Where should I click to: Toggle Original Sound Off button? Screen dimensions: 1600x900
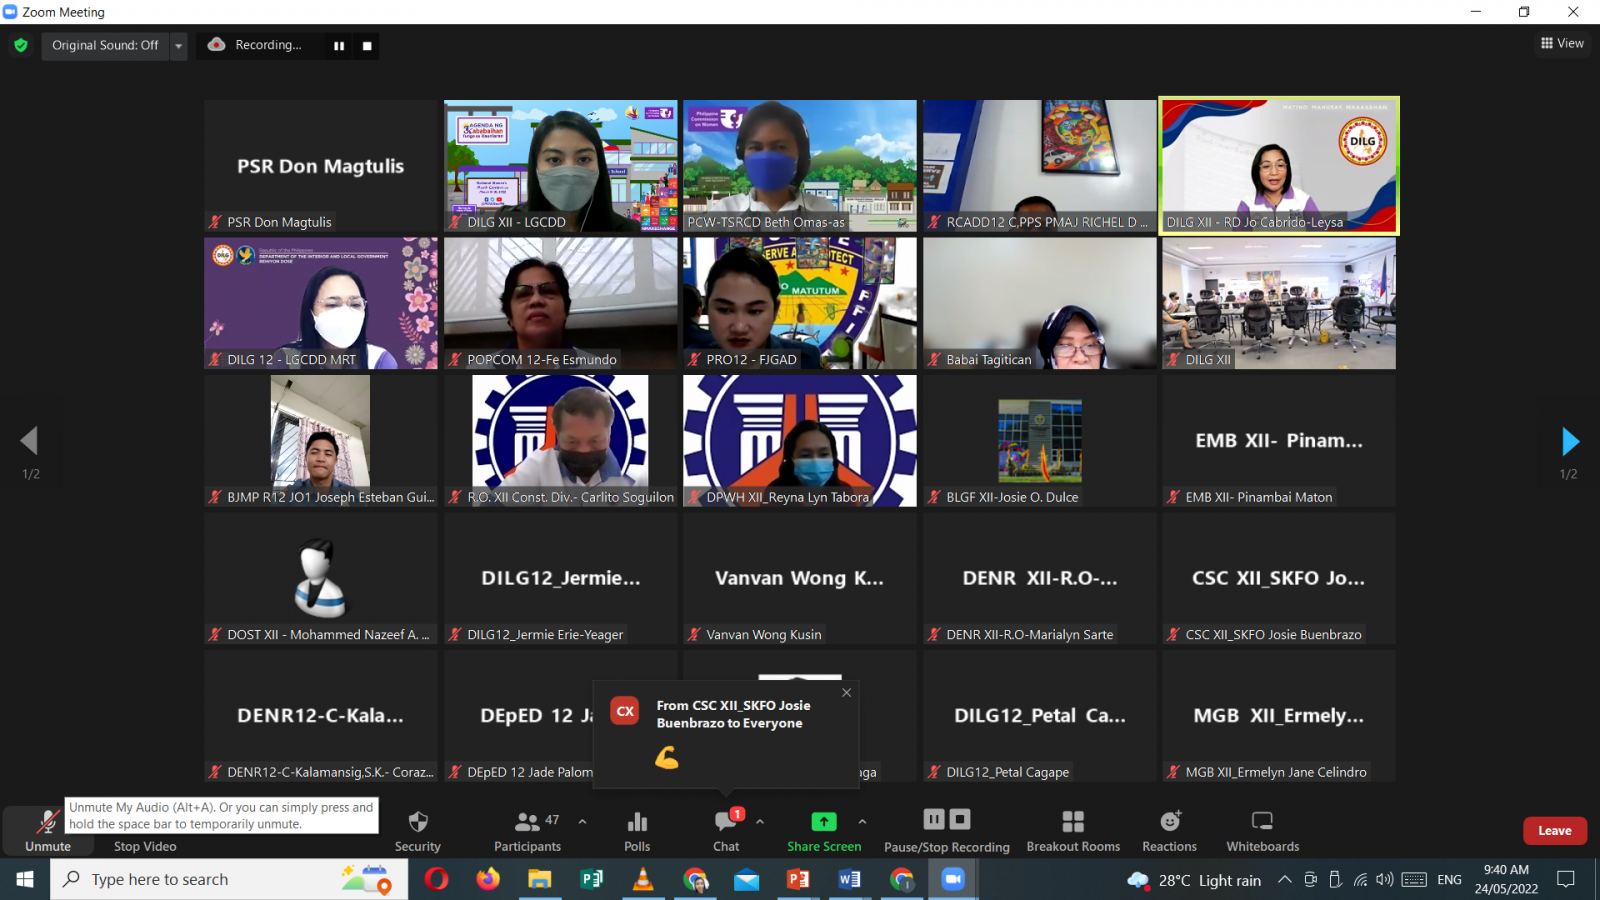(x=105, y=45)
